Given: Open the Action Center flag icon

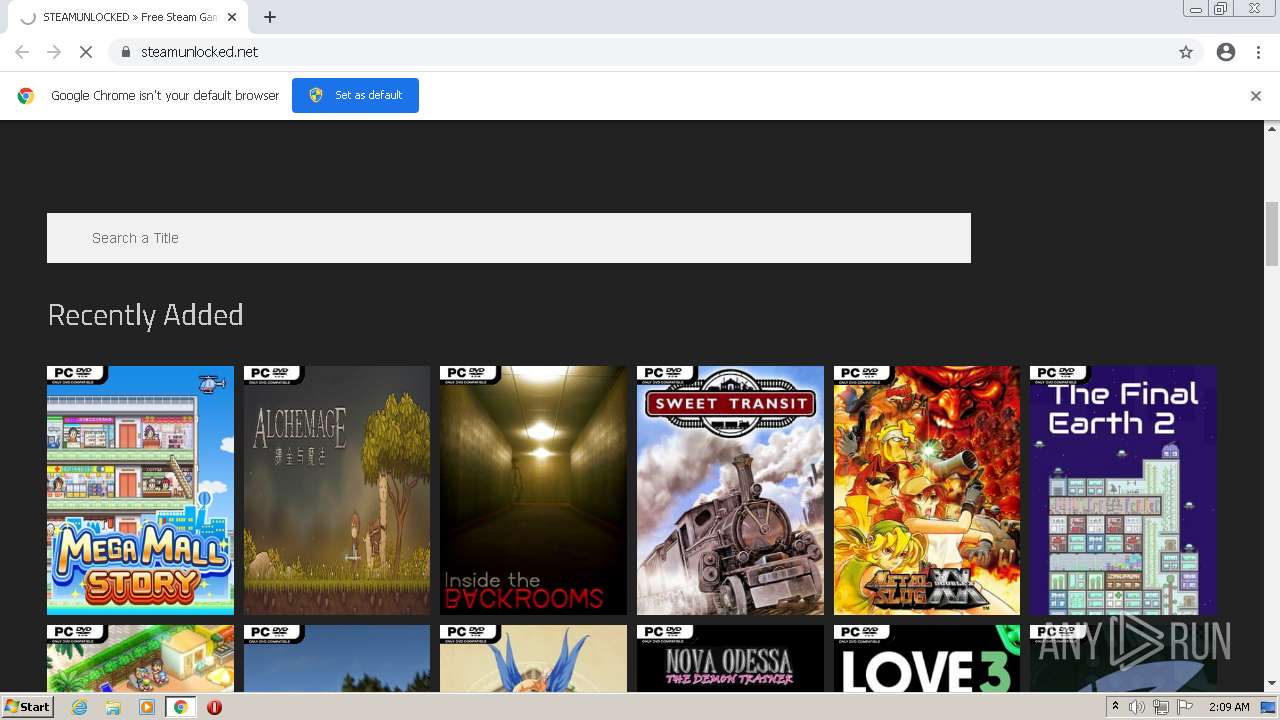Looking at the screenshot, I should pos(1185,707).
